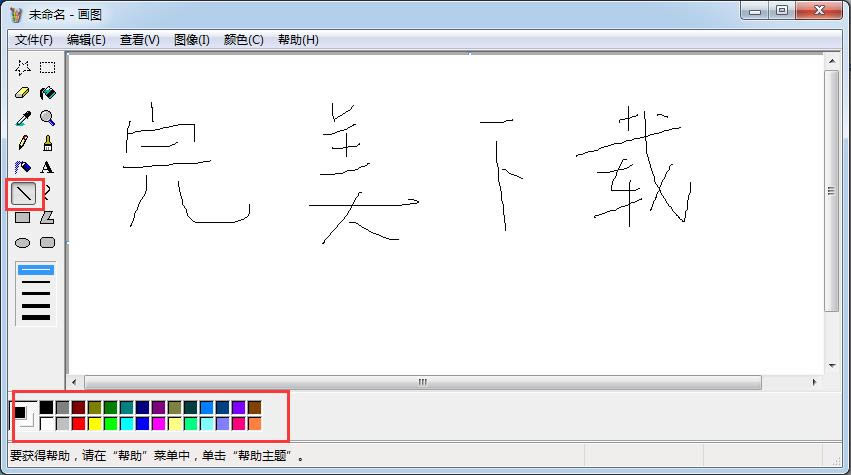Choose the Polygon shape tool
851x475 pixels.
pos(48,218)
